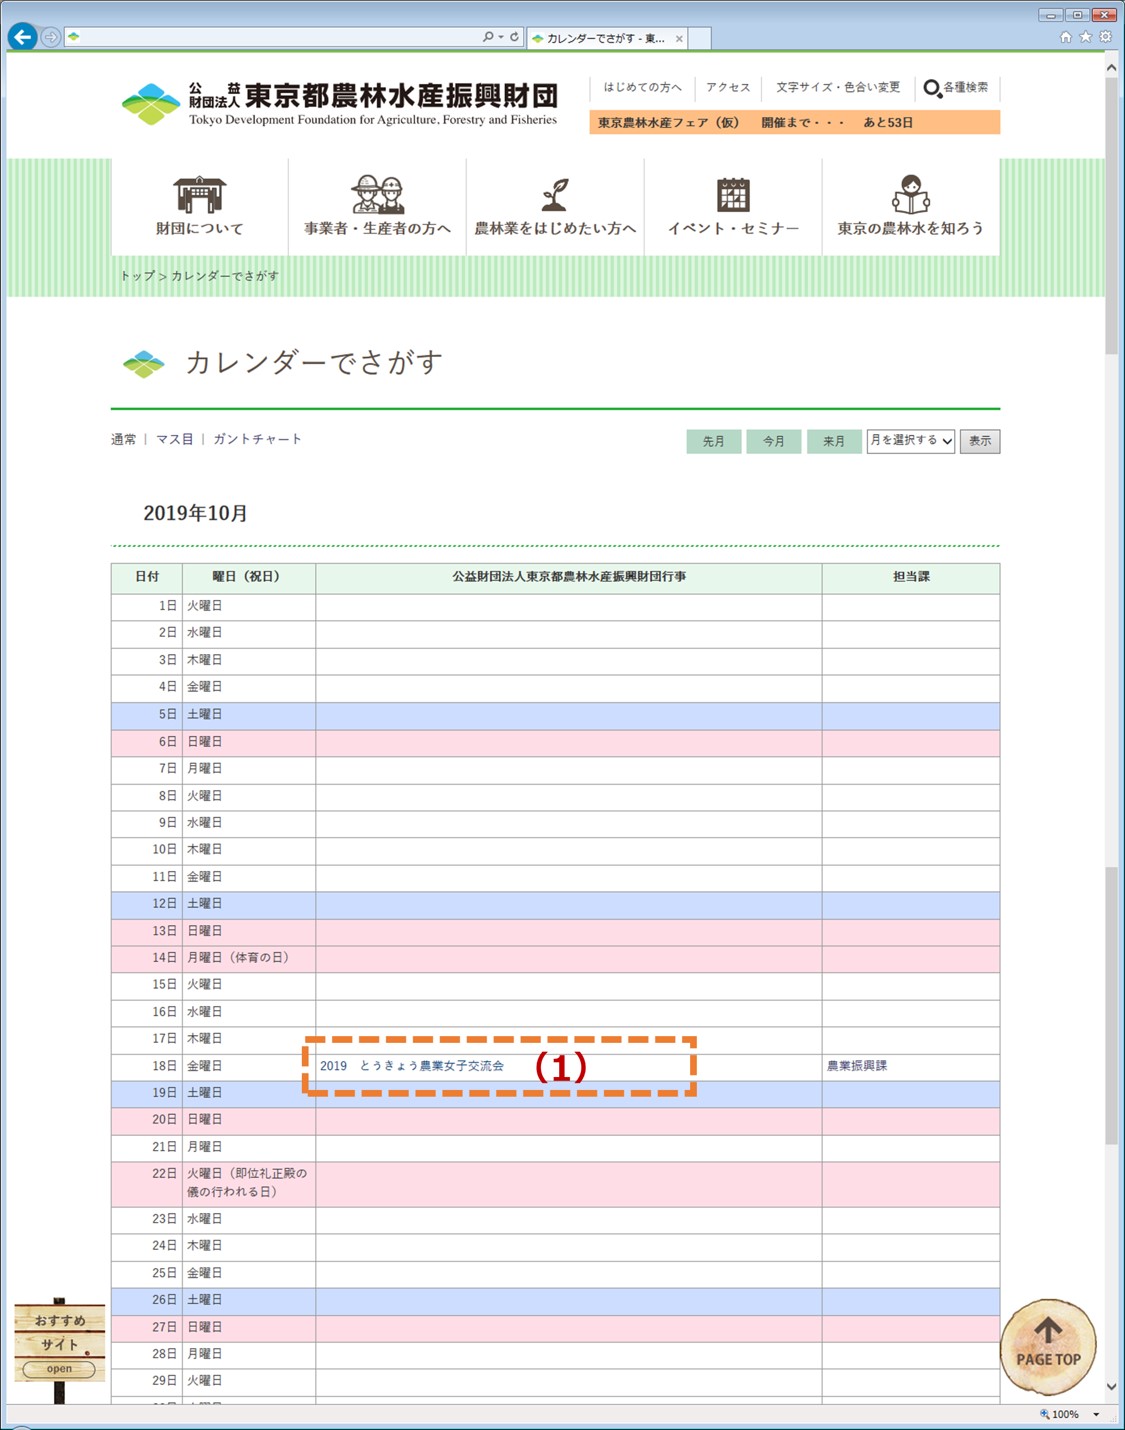Click the 担当課 column header

[x=911, y=578]
